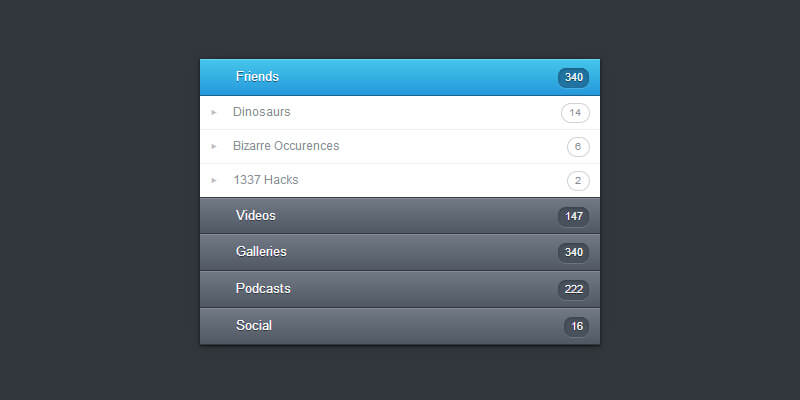
Task: Click the 340 count badge on Friends
Action: pos(574,77)
